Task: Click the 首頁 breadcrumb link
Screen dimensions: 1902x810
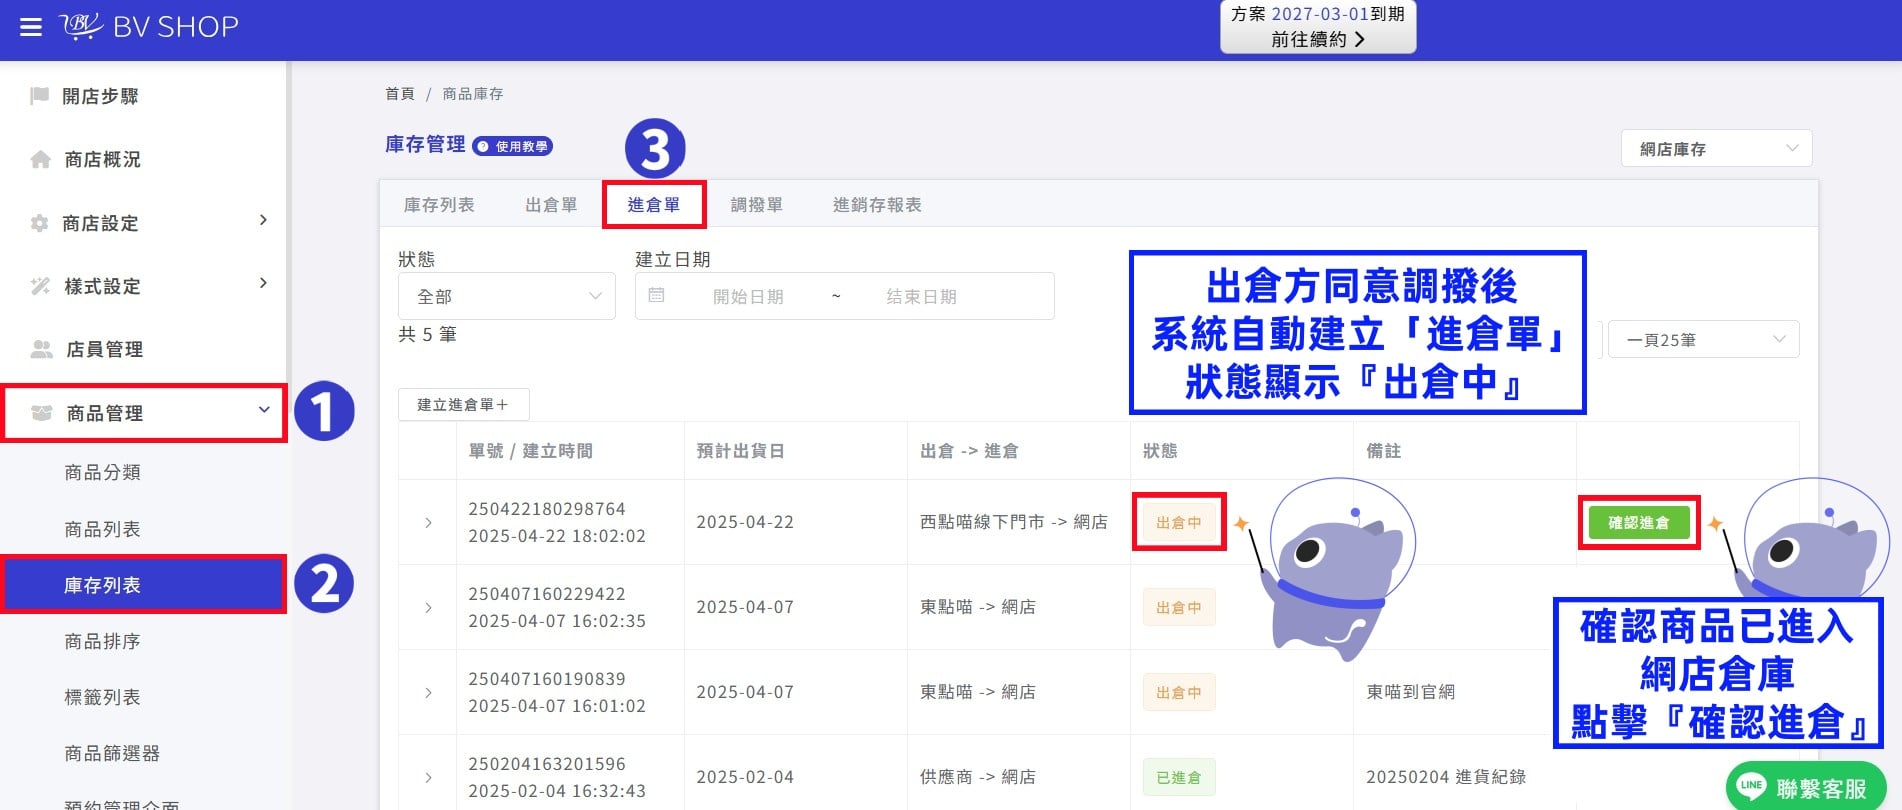Action: 400,94
